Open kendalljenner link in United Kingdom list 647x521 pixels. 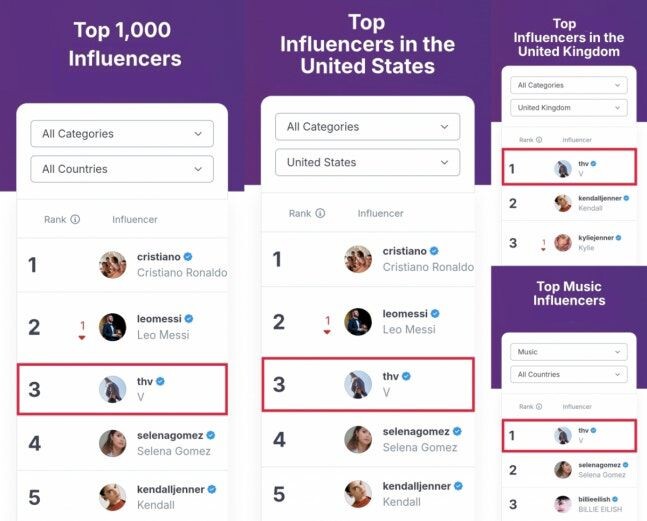click(602, 198)
